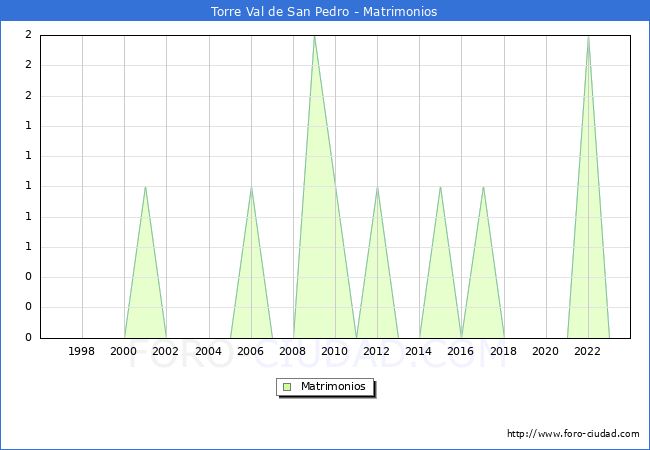The image size is (650, 450).
Task: Click the 2002 x-axis label
Action: (167, 351)
